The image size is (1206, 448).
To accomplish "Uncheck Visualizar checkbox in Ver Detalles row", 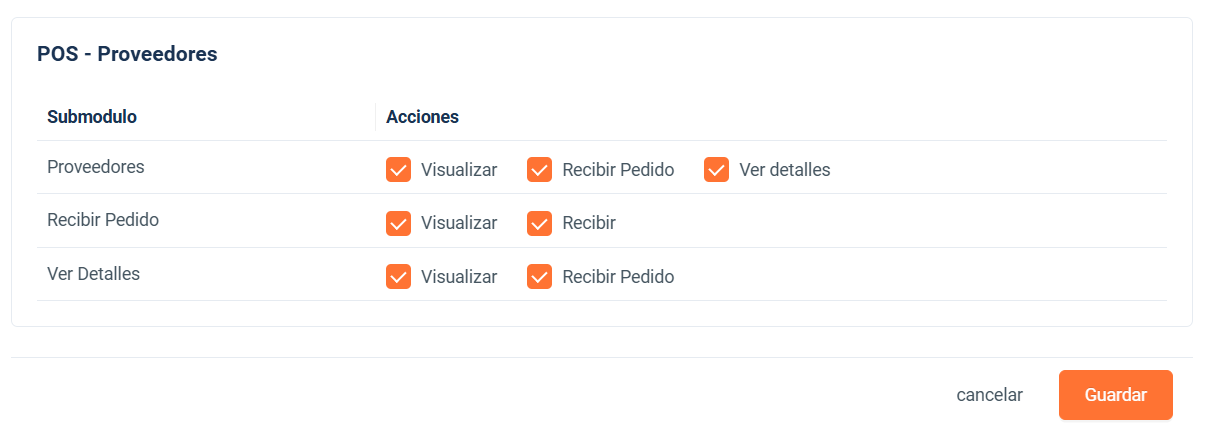I will [399, 276].
